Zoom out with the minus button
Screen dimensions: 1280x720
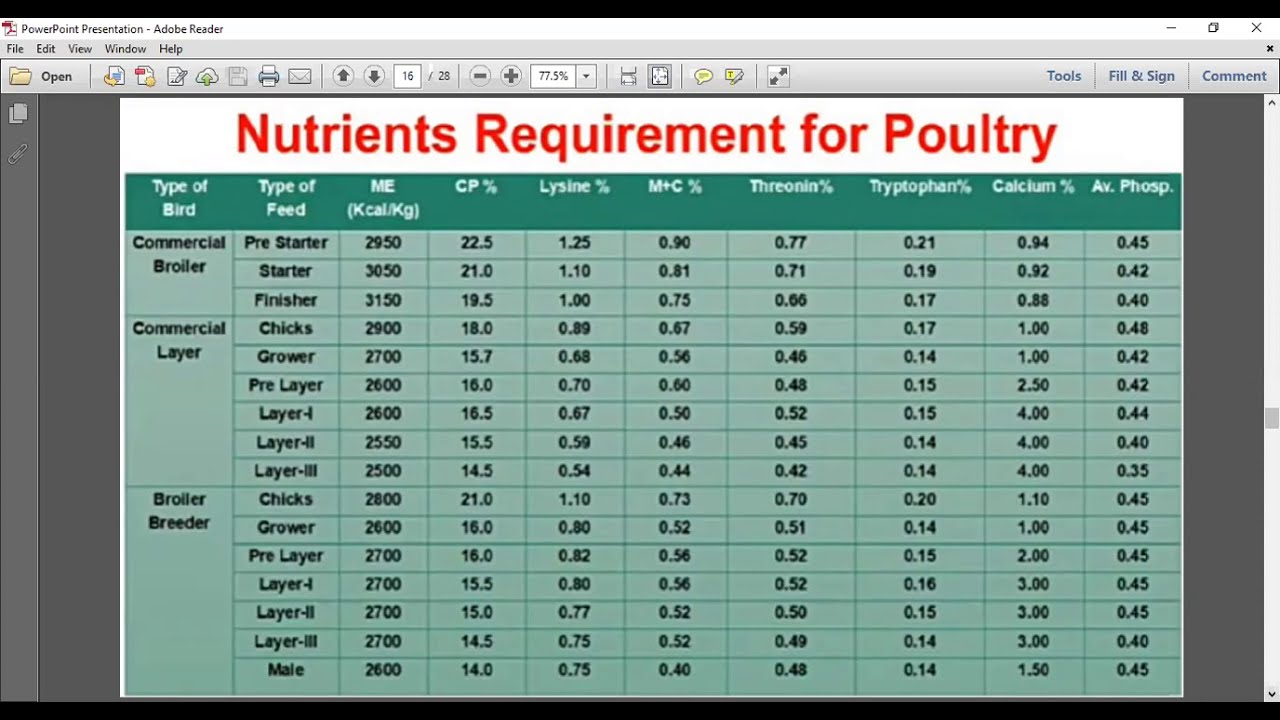click(480, 76)
